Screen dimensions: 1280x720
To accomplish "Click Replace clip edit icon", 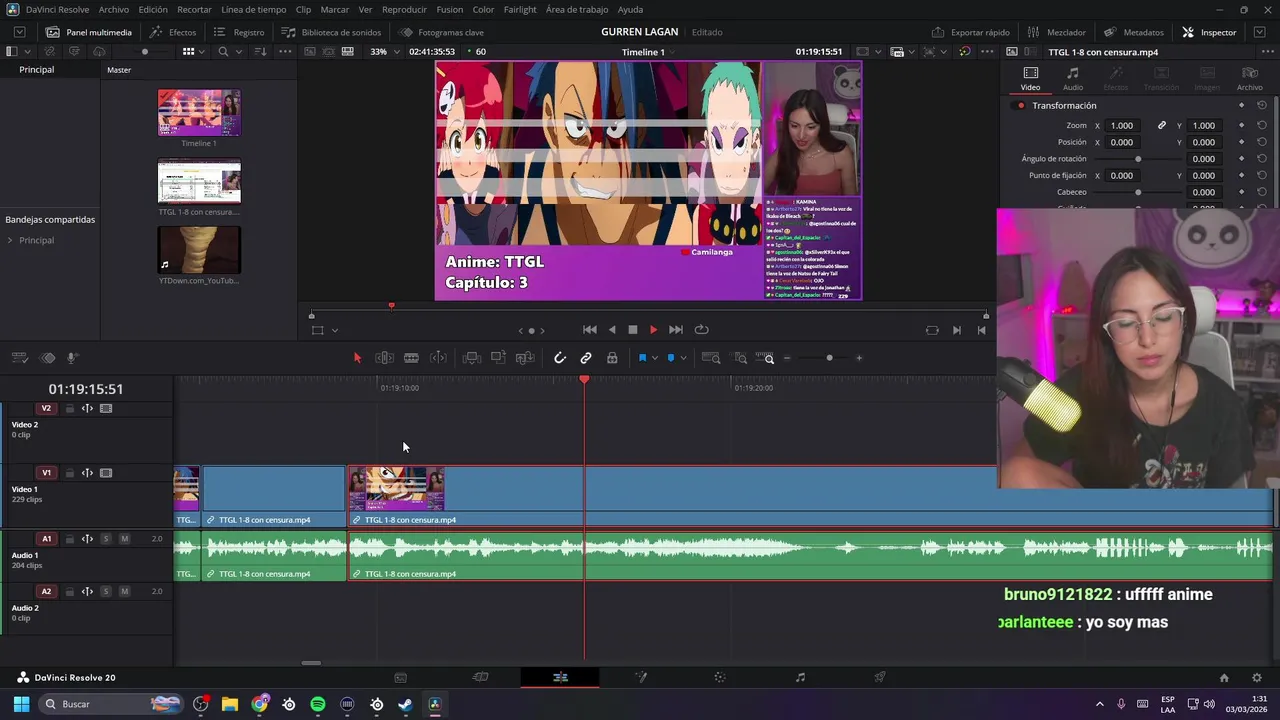I will (525, 358).
